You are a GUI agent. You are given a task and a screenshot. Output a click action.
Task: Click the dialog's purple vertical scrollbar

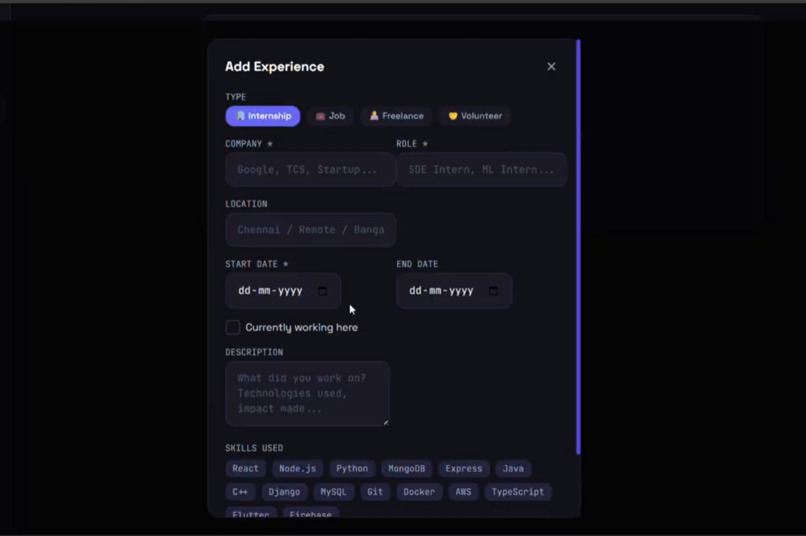click(578, 247)
